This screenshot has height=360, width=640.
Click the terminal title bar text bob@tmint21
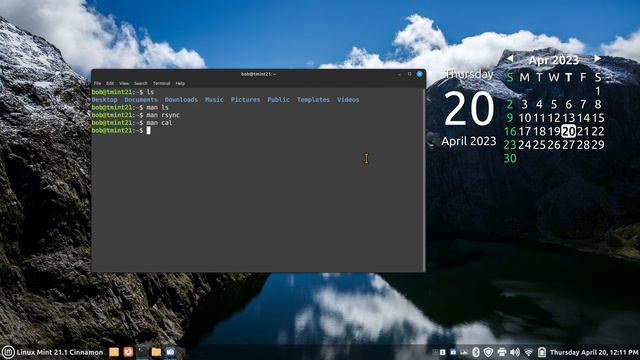(x=258, y=74)
